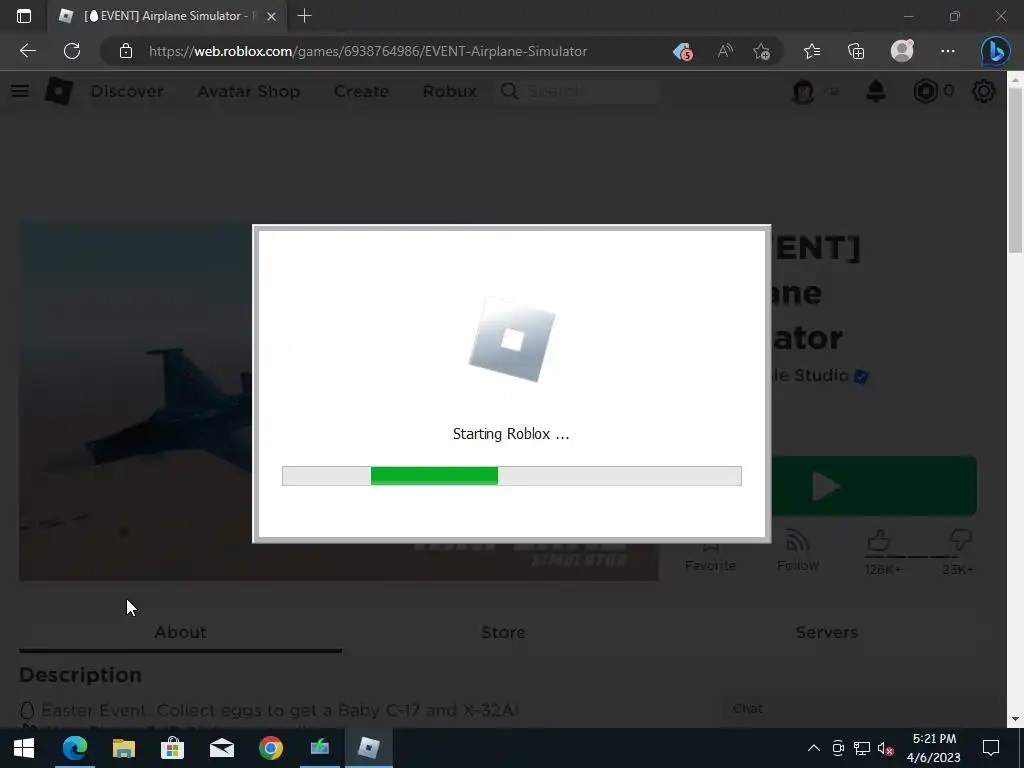View site information lock icon
Image resolution: width=1024 pixels, height=768 pixels.
point(126,51)
